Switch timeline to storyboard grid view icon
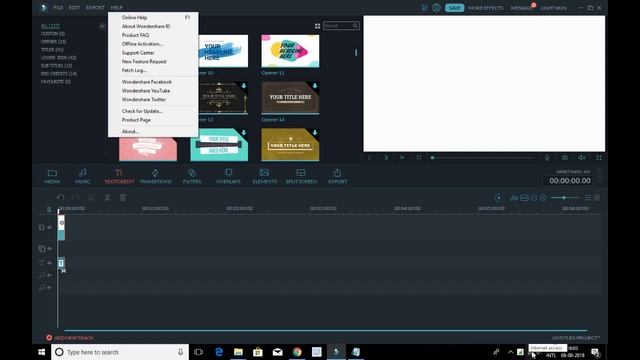The height and width of the screenshot is (360, 640). coord(597,198)
